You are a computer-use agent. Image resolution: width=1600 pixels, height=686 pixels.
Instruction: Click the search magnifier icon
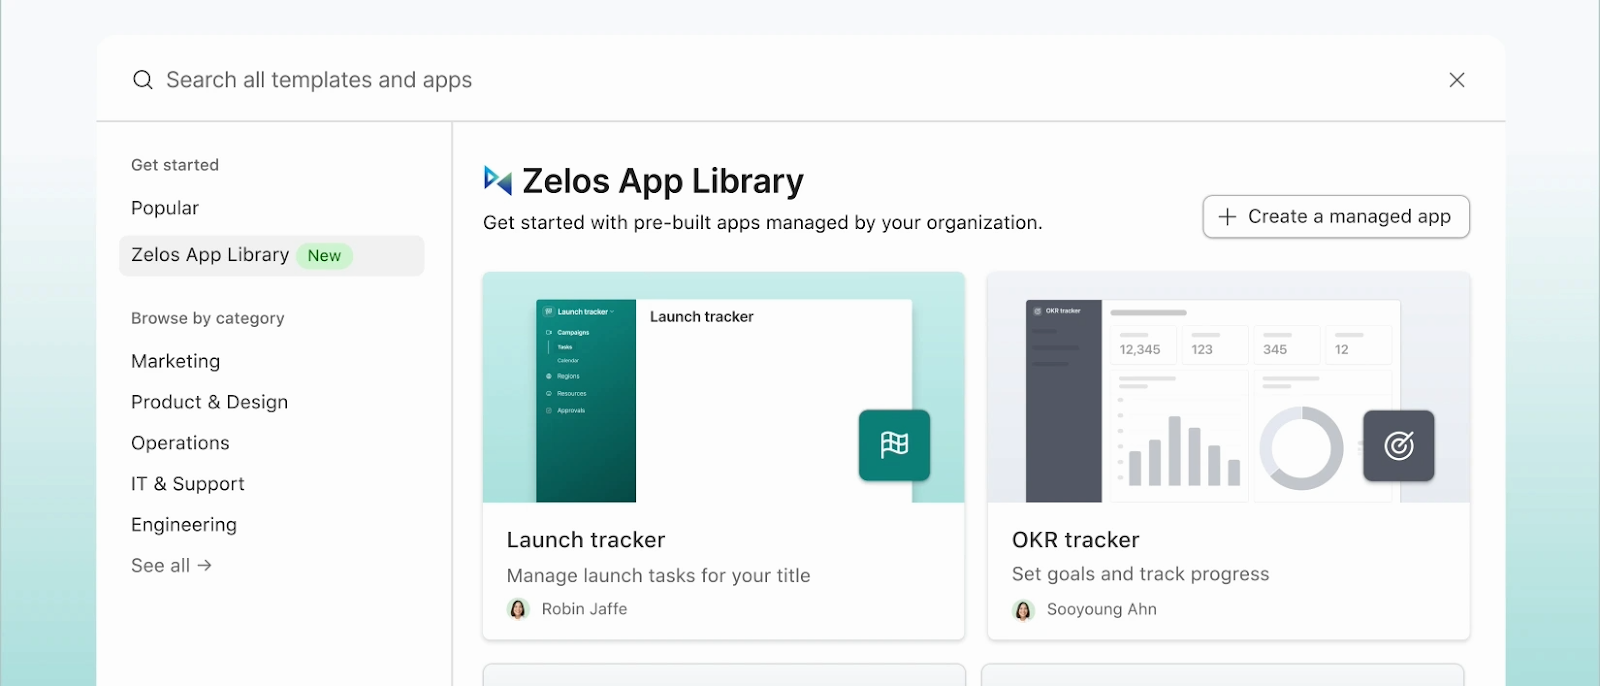143,80
